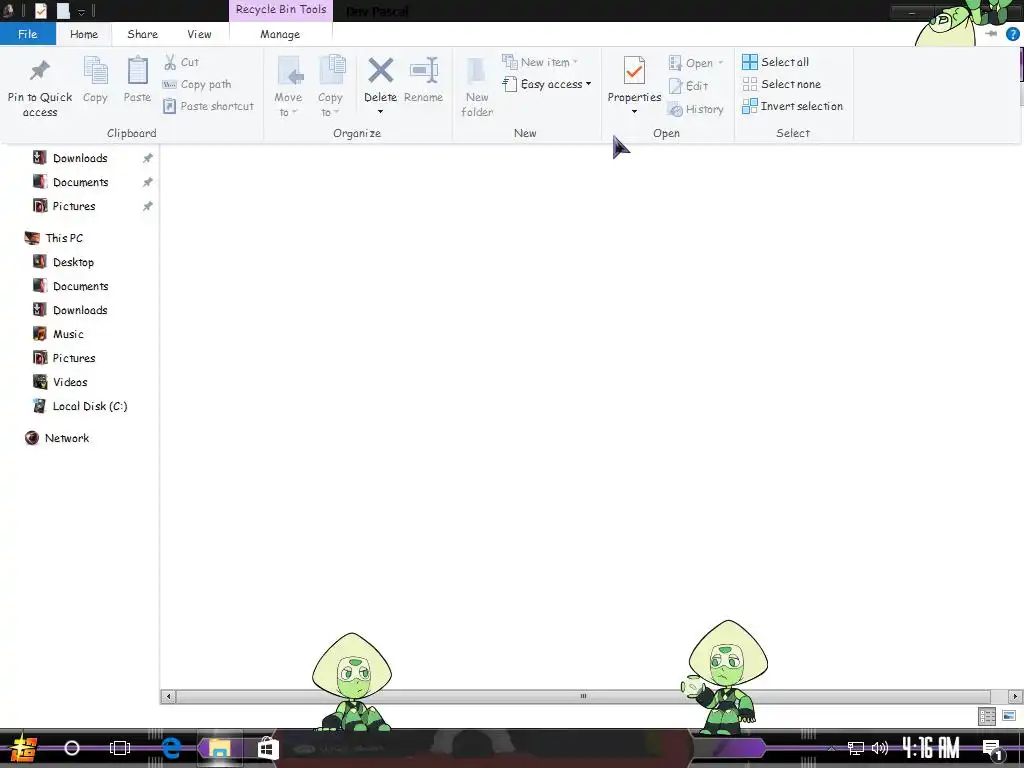Open the Manage tab
The height and width of the screenshot is (768, 1024).
[x=280, y=34]
